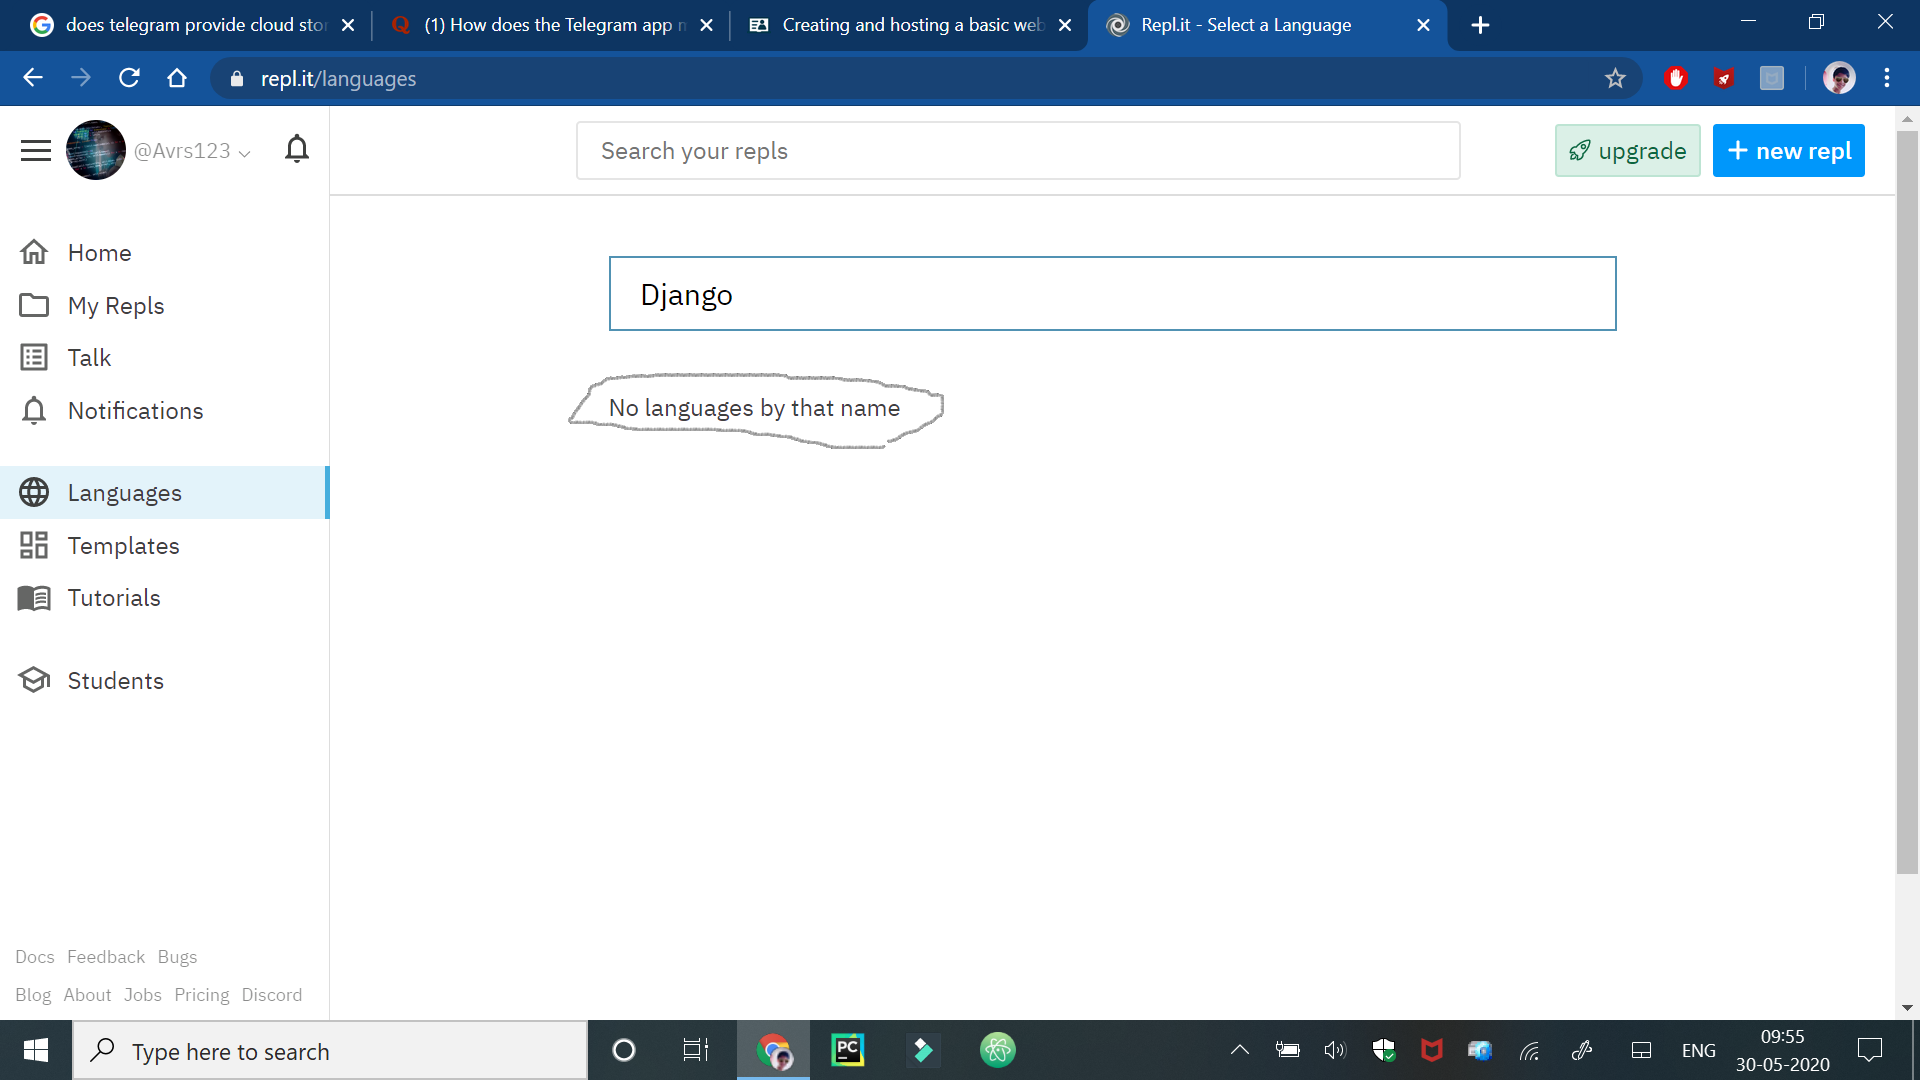Open Templates section

coord(123,545)
